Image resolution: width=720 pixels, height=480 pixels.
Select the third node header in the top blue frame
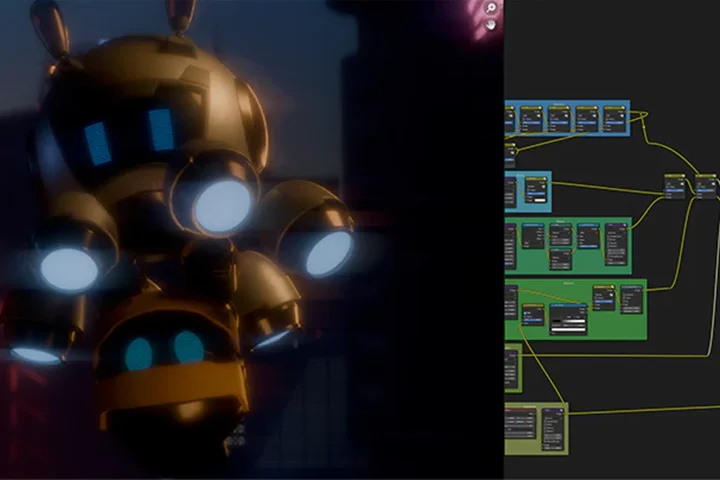(559, 108)
